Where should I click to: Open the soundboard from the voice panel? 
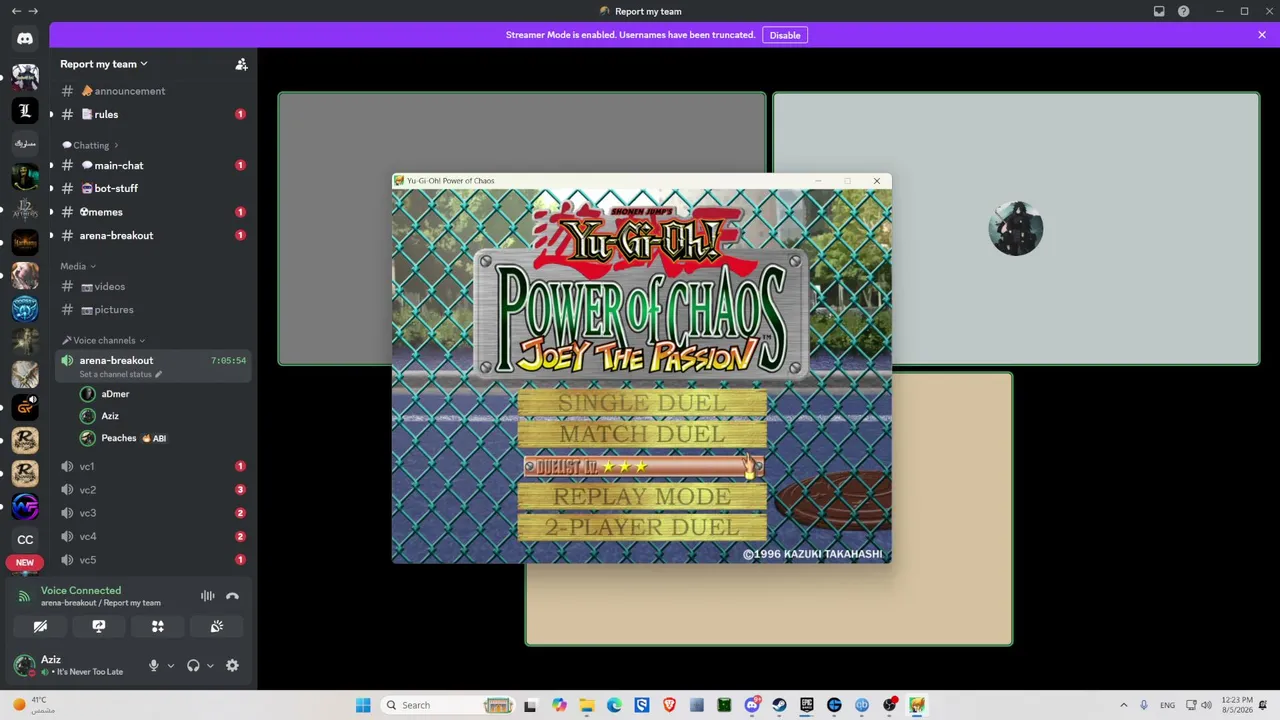[217, 626]
